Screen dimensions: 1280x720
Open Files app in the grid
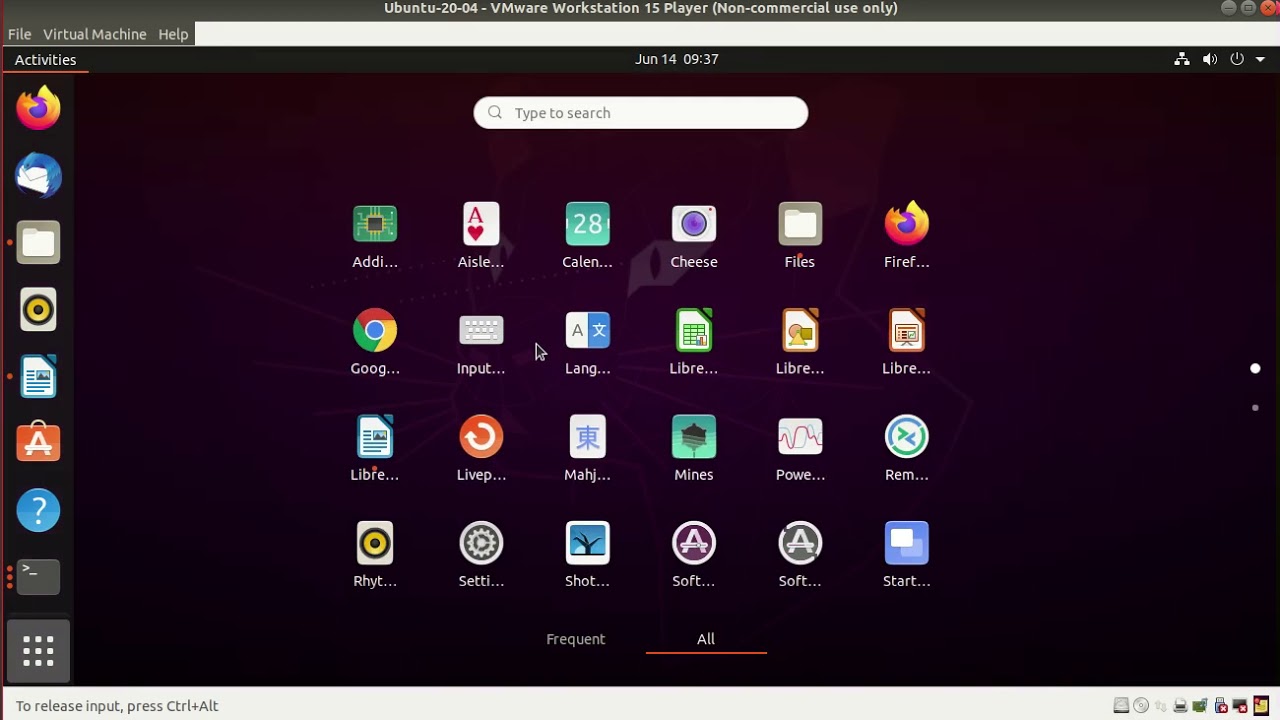coord(800,237)
